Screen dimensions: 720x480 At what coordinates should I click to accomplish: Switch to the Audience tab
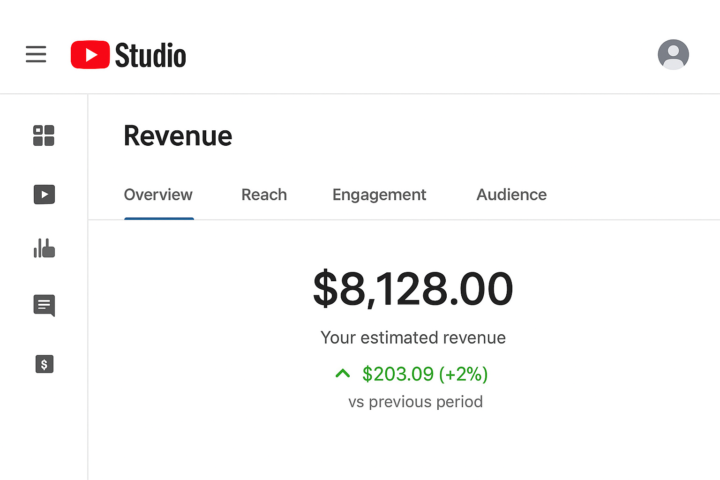point(511,195)
